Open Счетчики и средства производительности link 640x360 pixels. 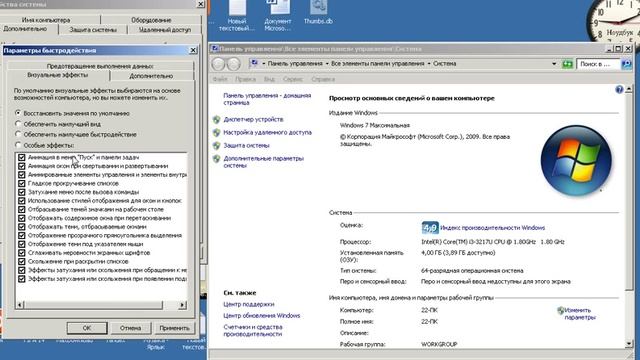tap(253, 330)
